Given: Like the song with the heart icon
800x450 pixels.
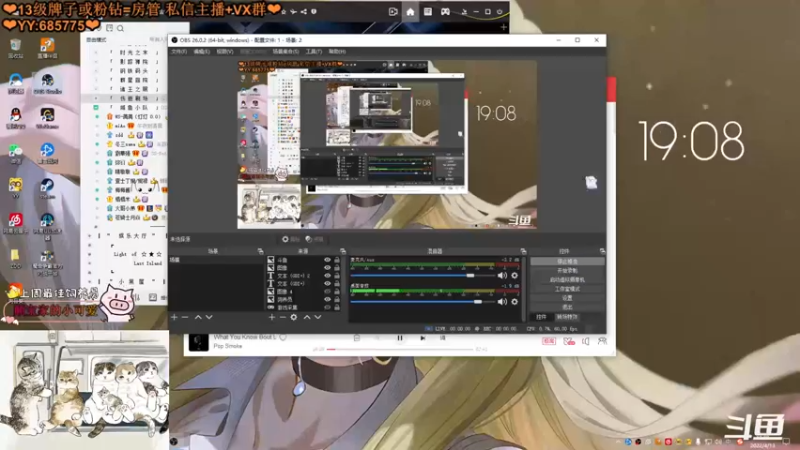Looking at the screenshot, I should pyautogui.click(x=283, y=337).
